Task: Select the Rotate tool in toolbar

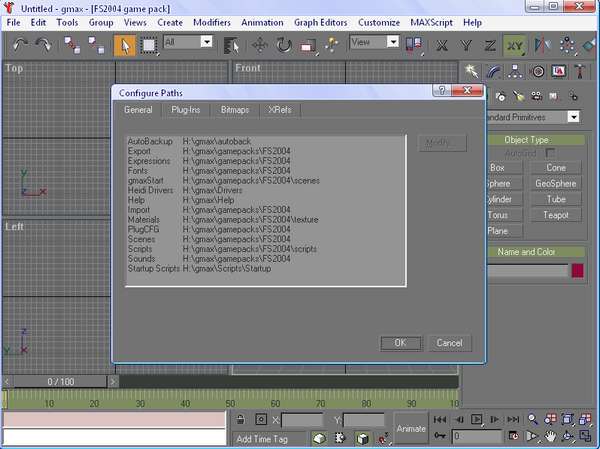Action: click(284, 44)
